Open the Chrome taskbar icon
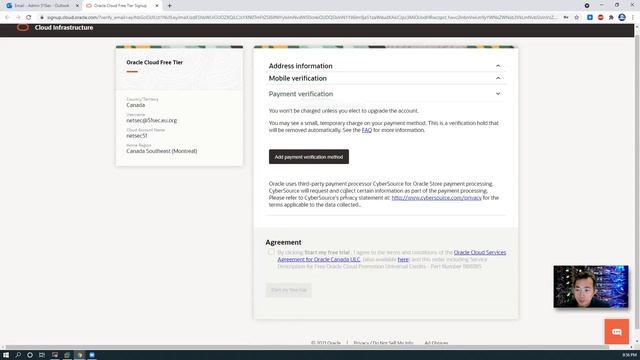Viewport: 640px width, 360px height. pos(80,355)
